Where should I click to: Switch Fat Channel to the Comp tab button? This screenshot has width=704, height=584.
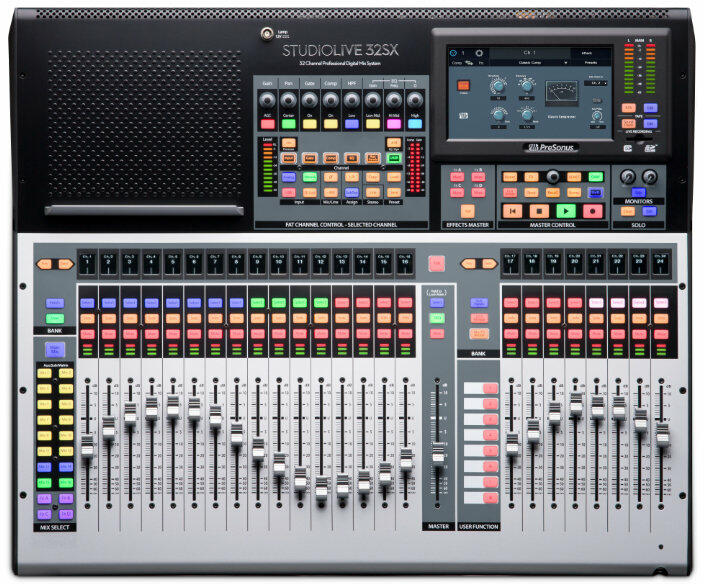click(x=330, y=158)
